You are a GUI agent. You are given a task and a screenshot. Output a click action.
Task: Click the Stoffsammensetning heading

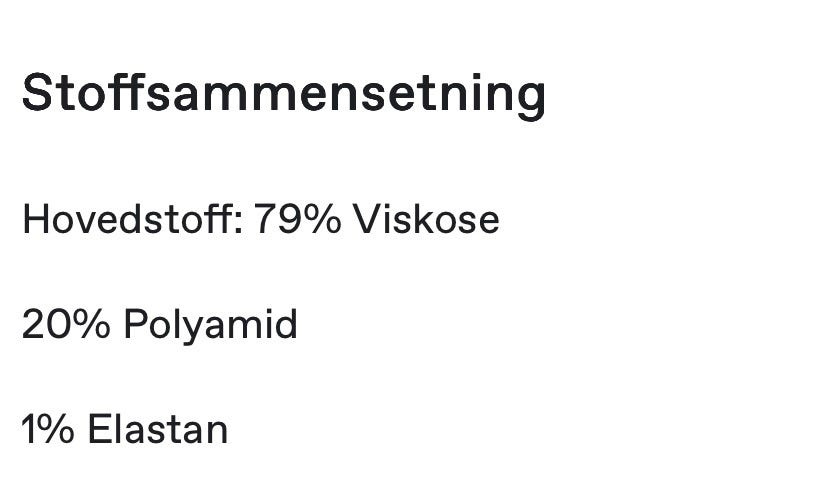pos(284,96)
